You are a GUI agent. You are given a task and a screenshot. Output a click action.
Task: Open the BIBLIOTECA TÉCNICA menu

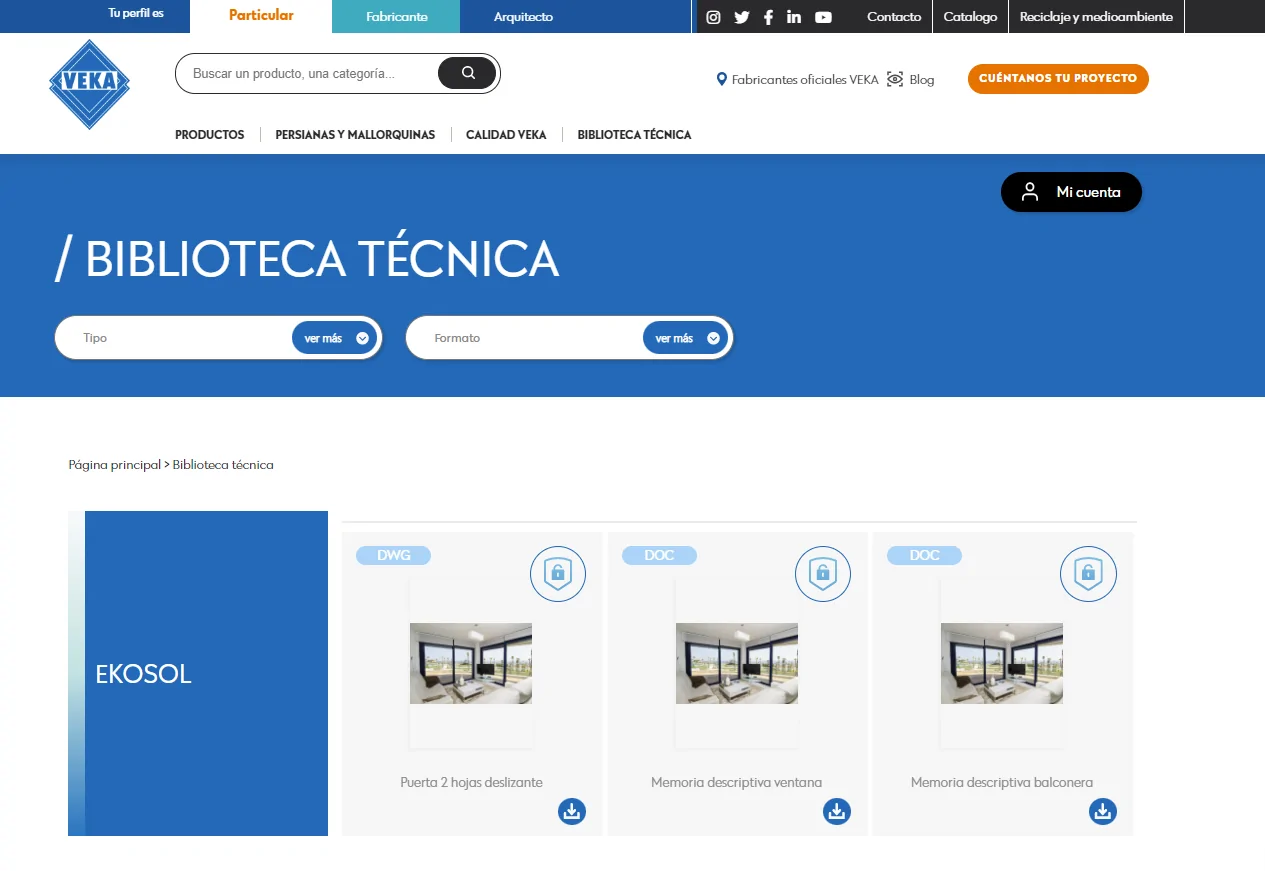coord(634,135)
